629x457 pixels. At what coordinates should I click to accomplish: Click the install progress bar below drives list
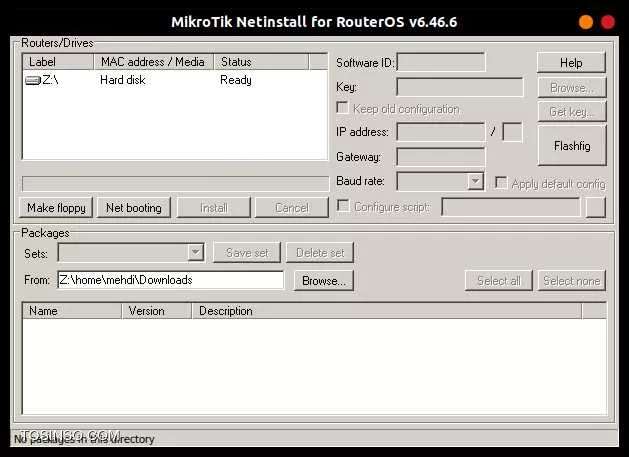click(x=175, y=183)
